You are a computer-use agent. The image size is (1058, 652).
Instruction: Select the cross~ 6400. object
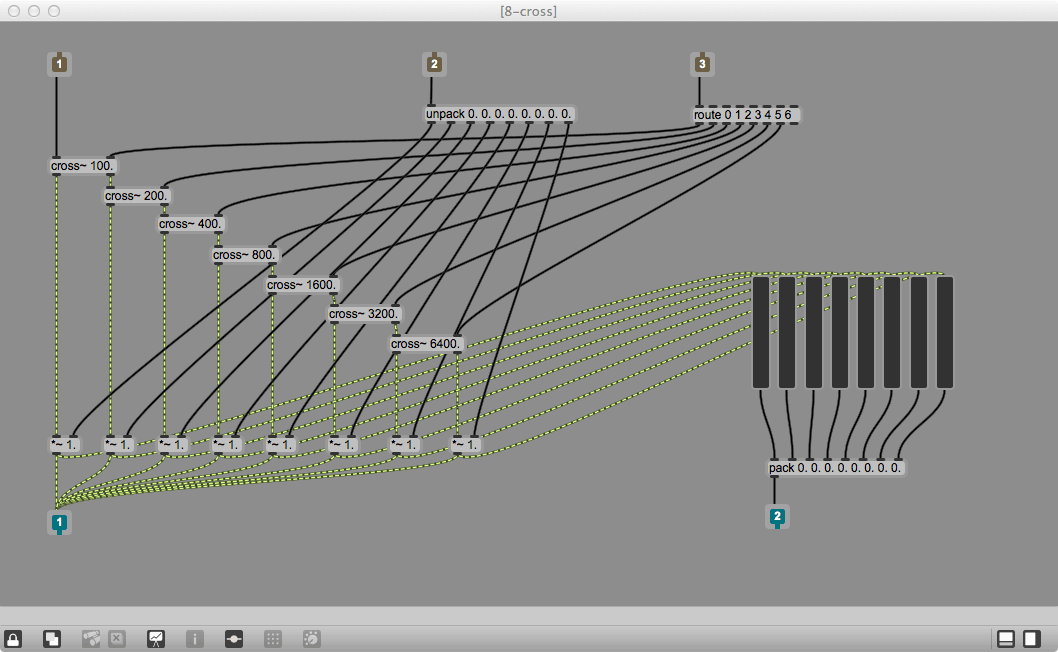(x=426, y=344)
